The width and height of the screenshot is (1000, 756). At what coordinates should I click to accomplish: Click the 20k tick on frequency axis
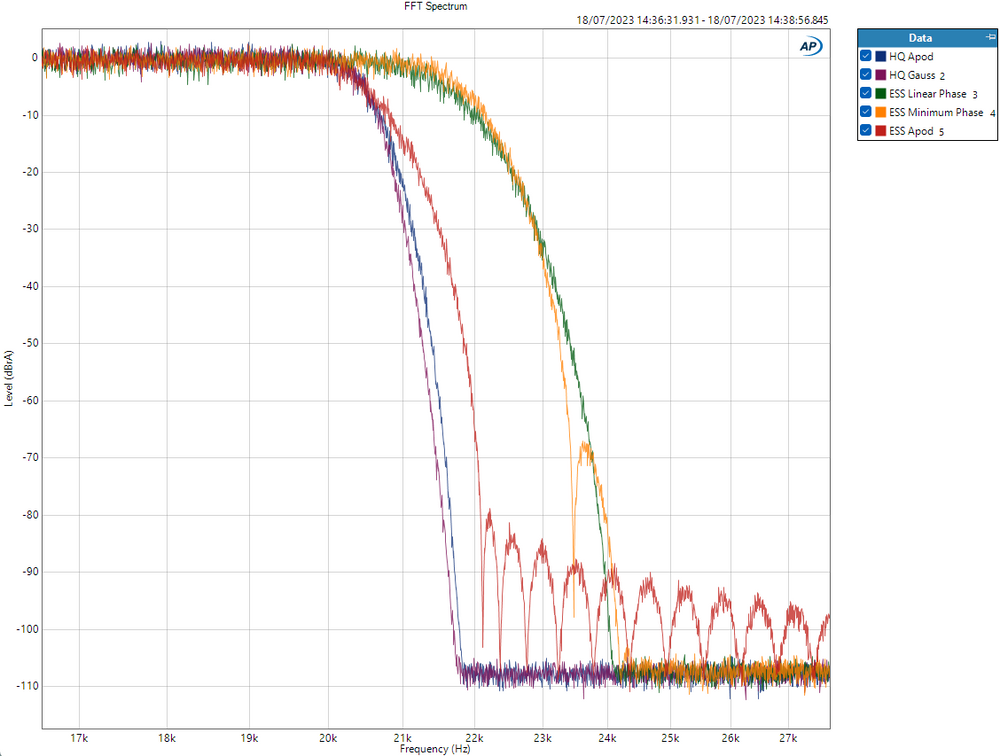pos(328,738)
